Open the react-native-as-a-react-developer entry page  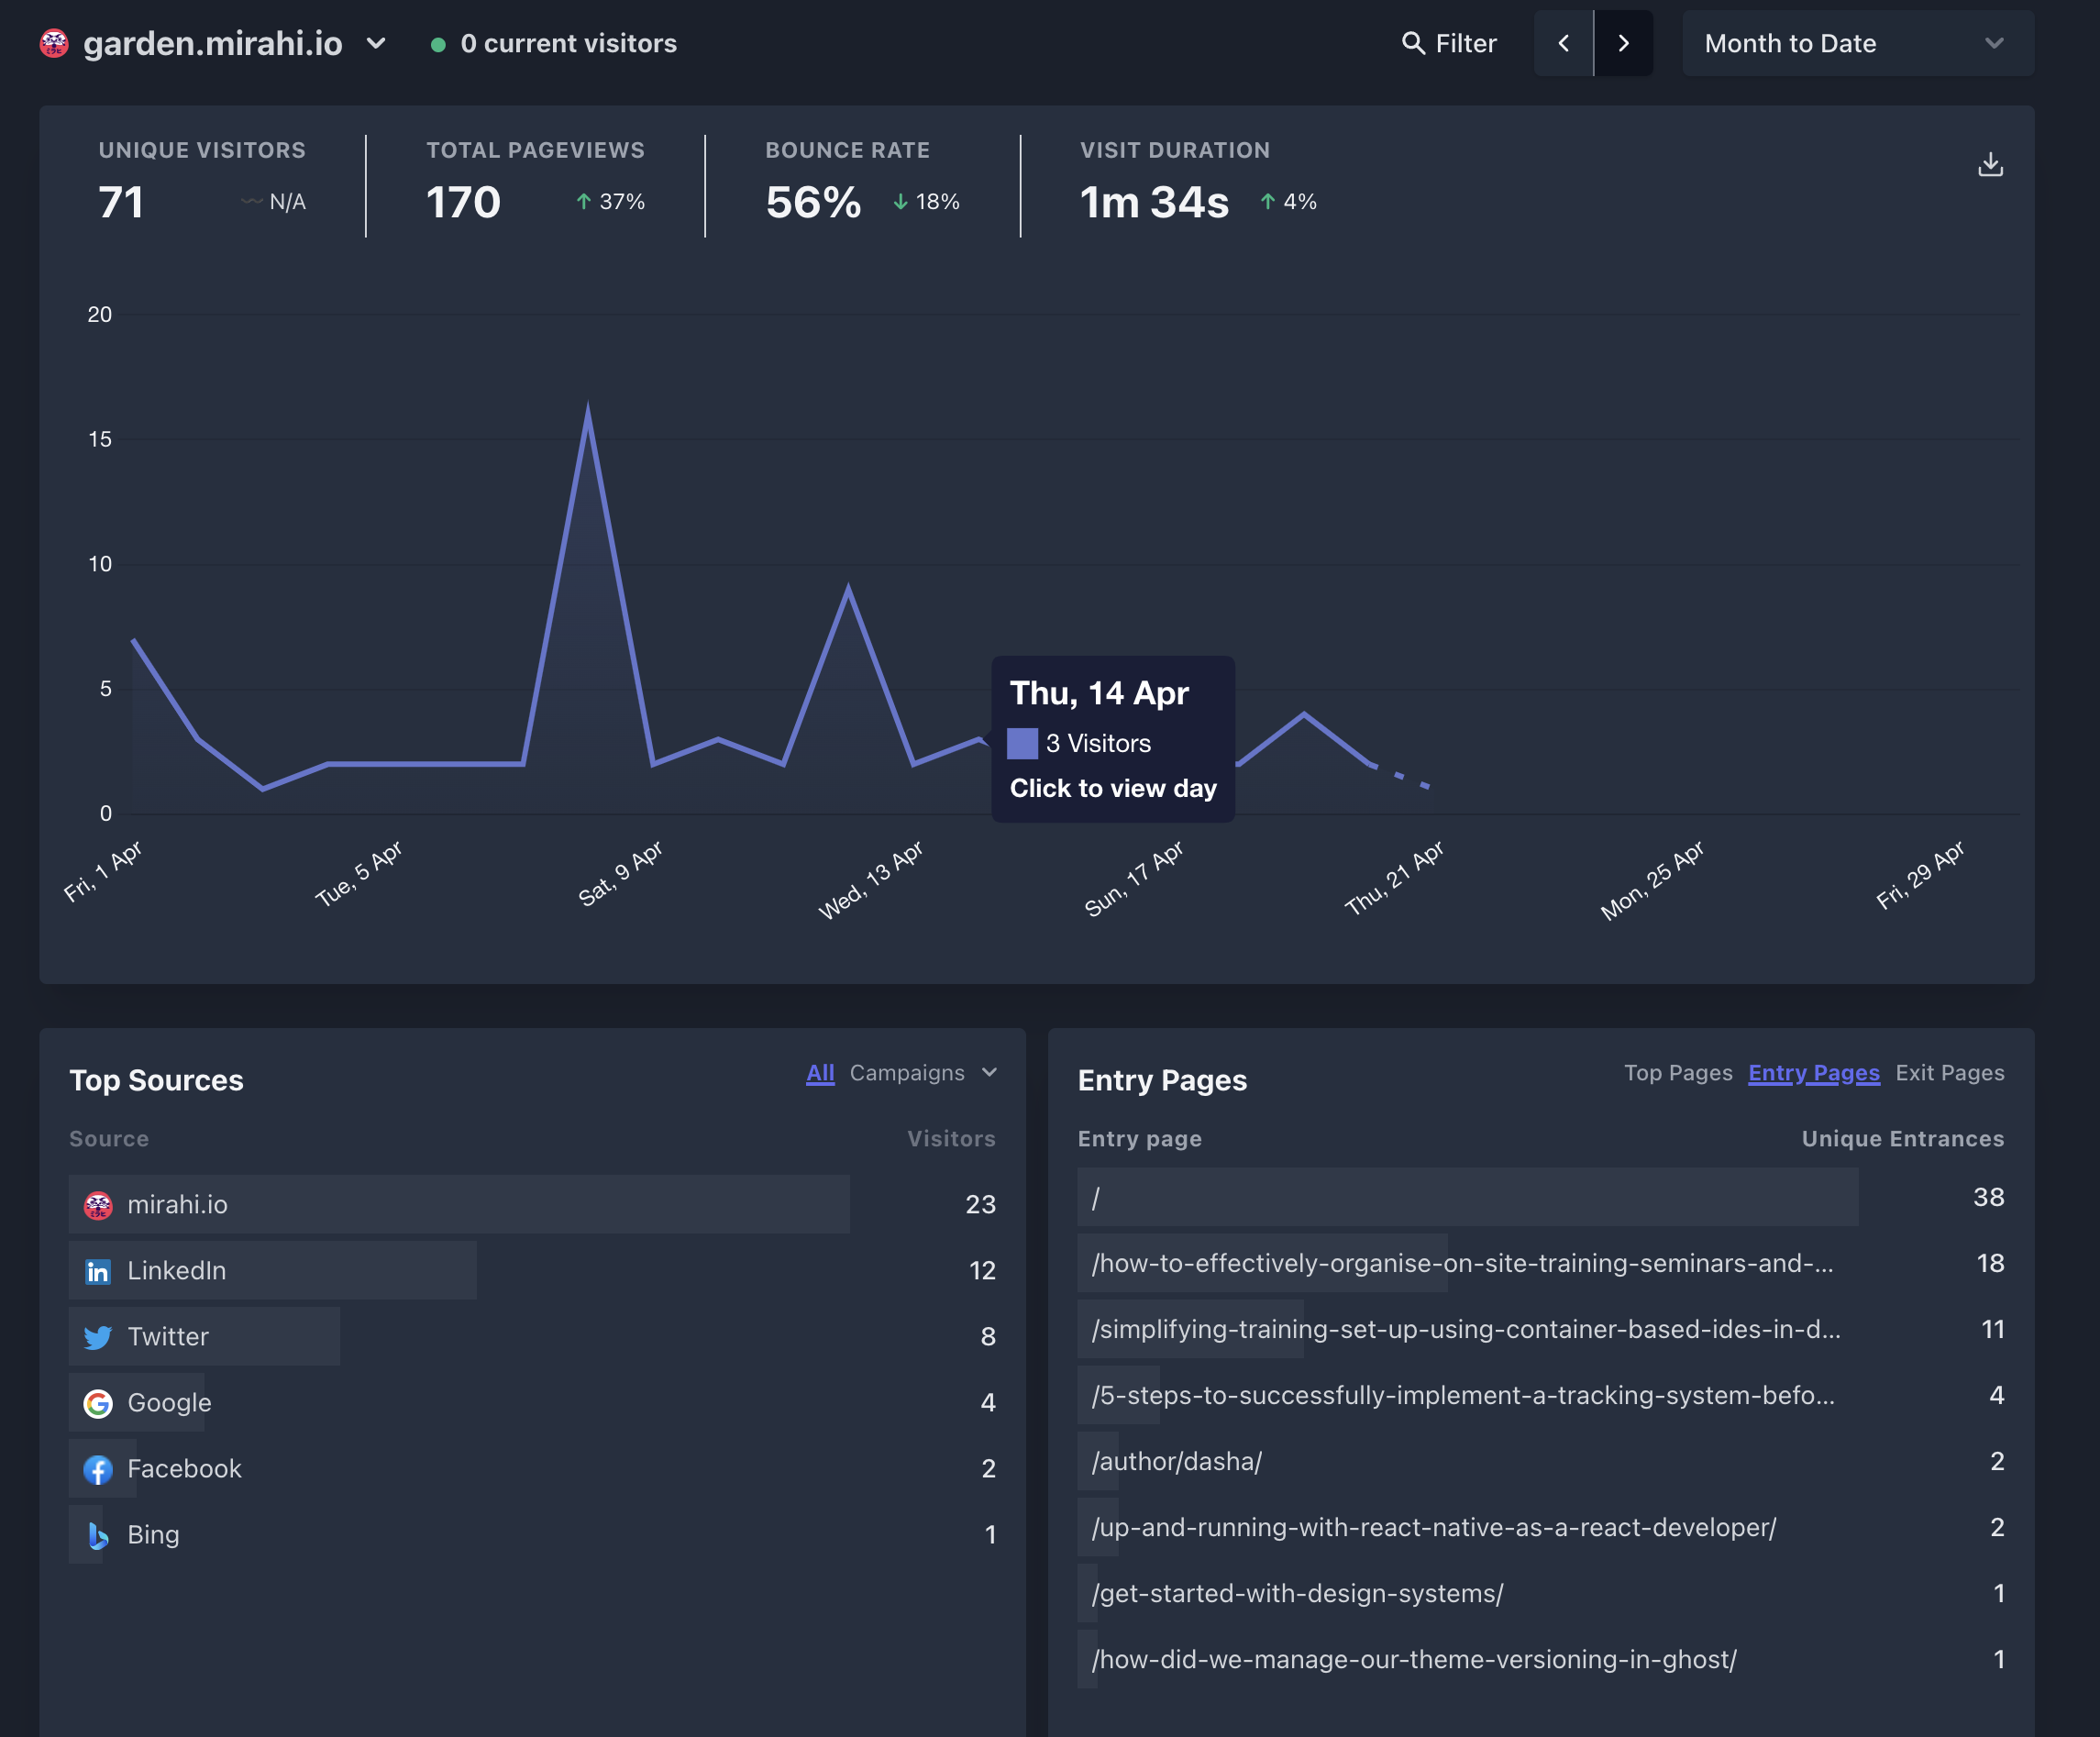(x=1434, y=1528)
